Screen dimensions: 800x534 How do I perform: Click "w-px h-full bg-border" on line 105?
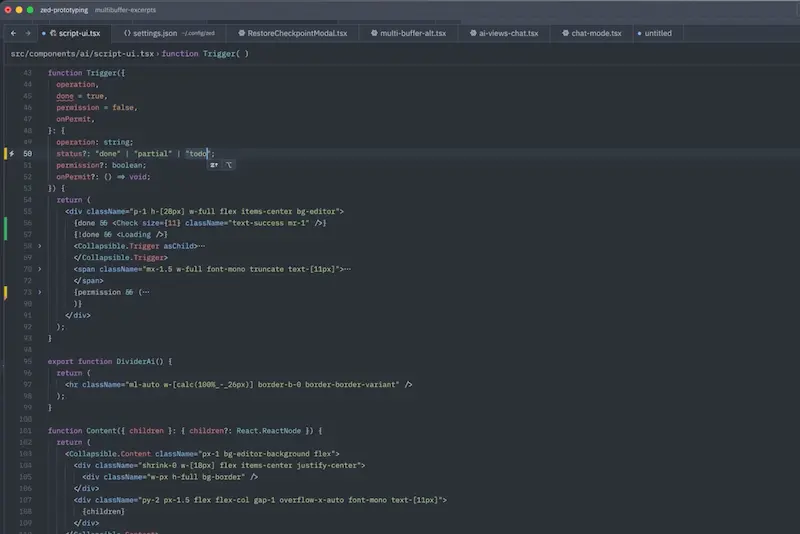196,477
